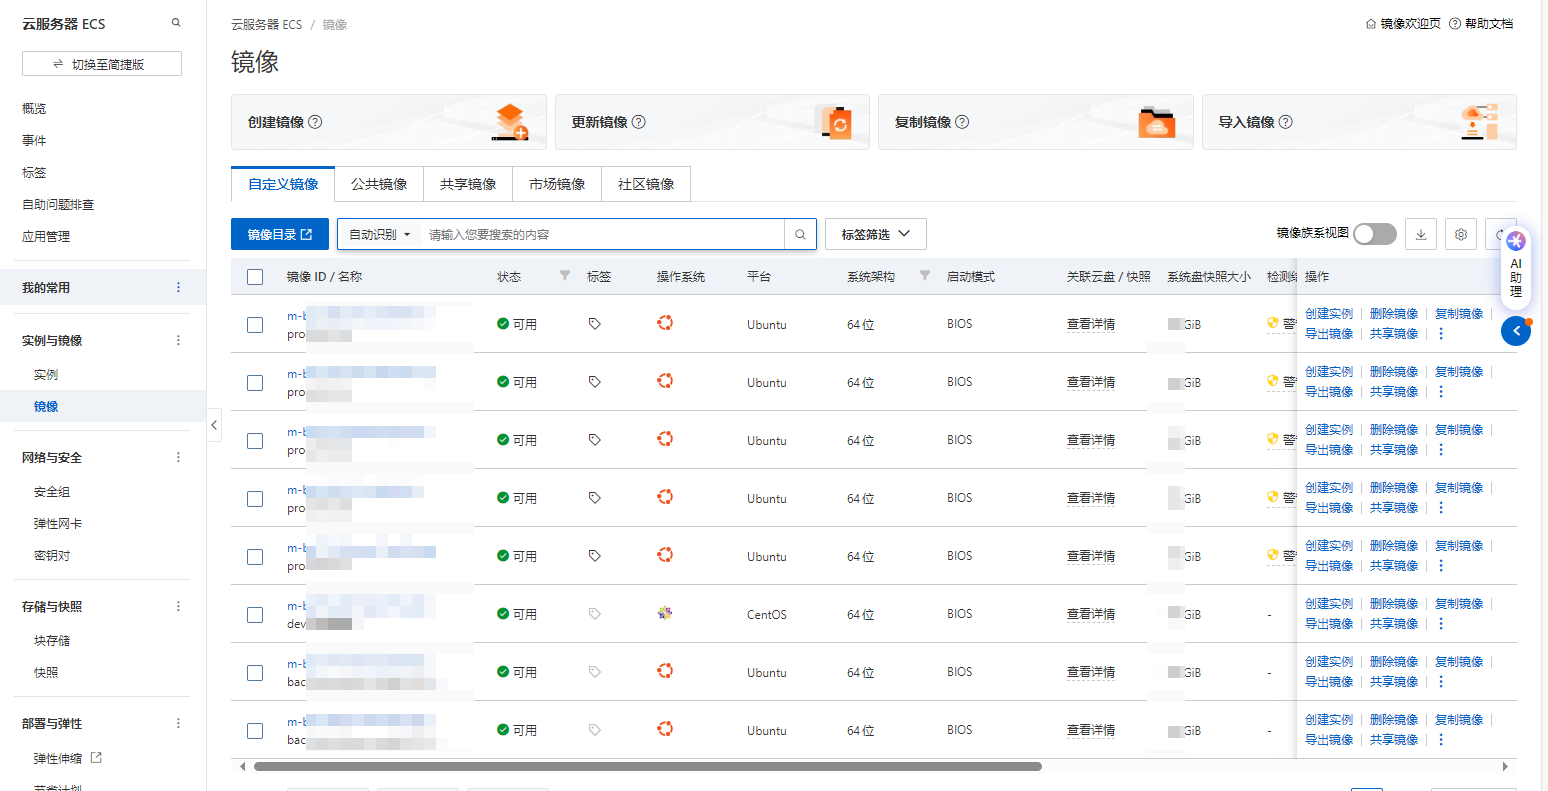The height and width of the screenshot is (791, 1548).
Task: Open the 导入镜像 card
Action: (x=1359, y=122)
